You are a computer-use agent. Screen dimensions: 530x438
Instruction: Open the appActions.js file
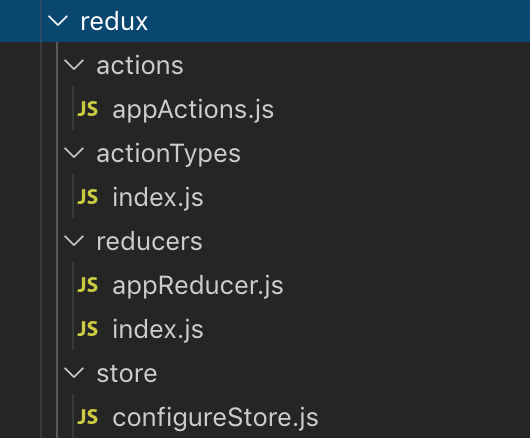tap(193, 110)
